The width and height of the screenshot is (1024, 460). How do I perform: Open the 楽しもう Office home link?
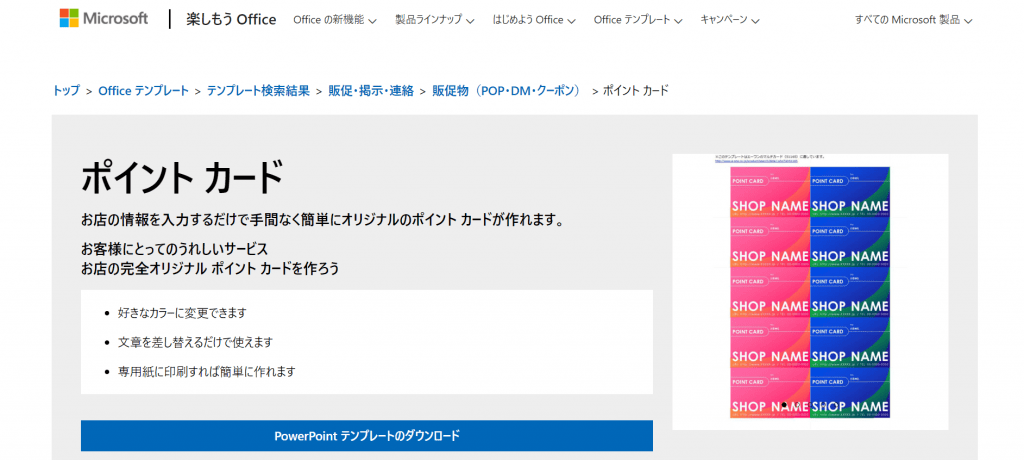231,19
